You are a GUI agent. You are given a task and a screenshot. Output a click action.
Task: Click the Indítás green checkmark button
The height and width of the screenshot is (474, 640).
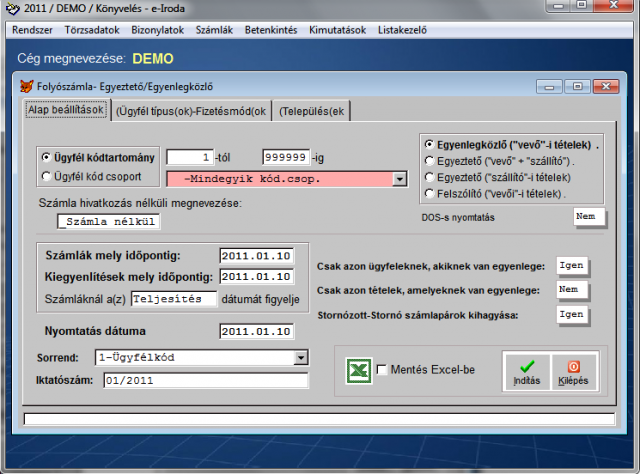coord(525,371)
